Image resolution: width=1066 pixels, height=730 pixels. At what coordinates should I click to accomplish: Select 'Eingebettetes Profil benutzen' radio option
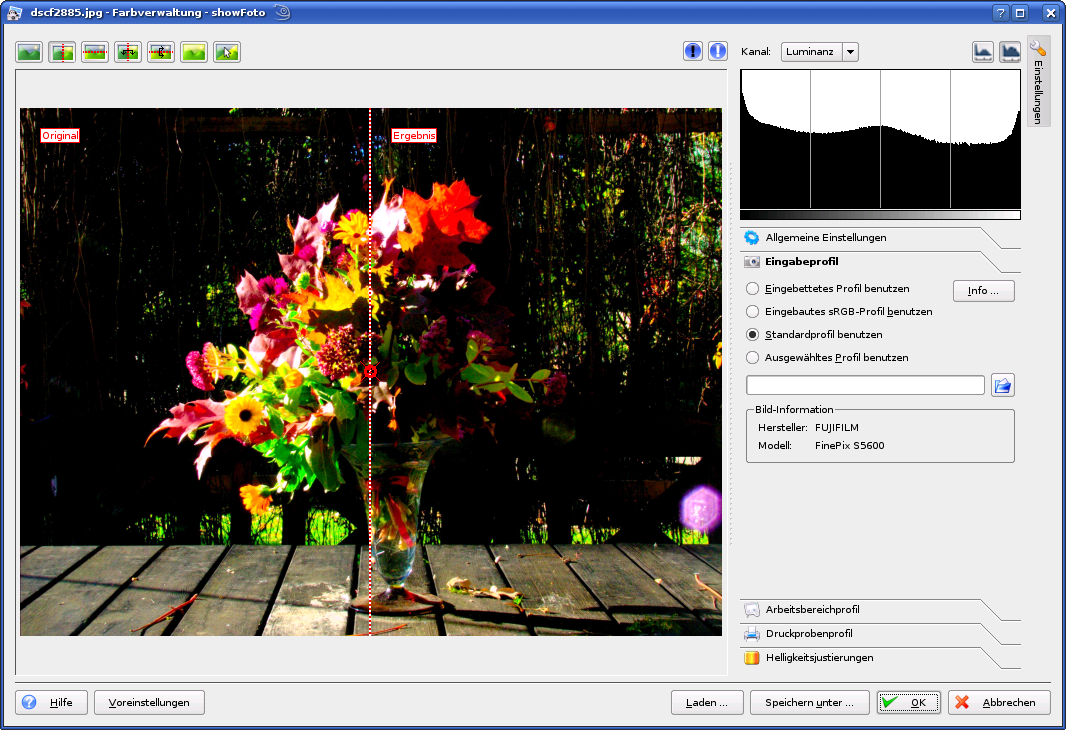point(753,289)
